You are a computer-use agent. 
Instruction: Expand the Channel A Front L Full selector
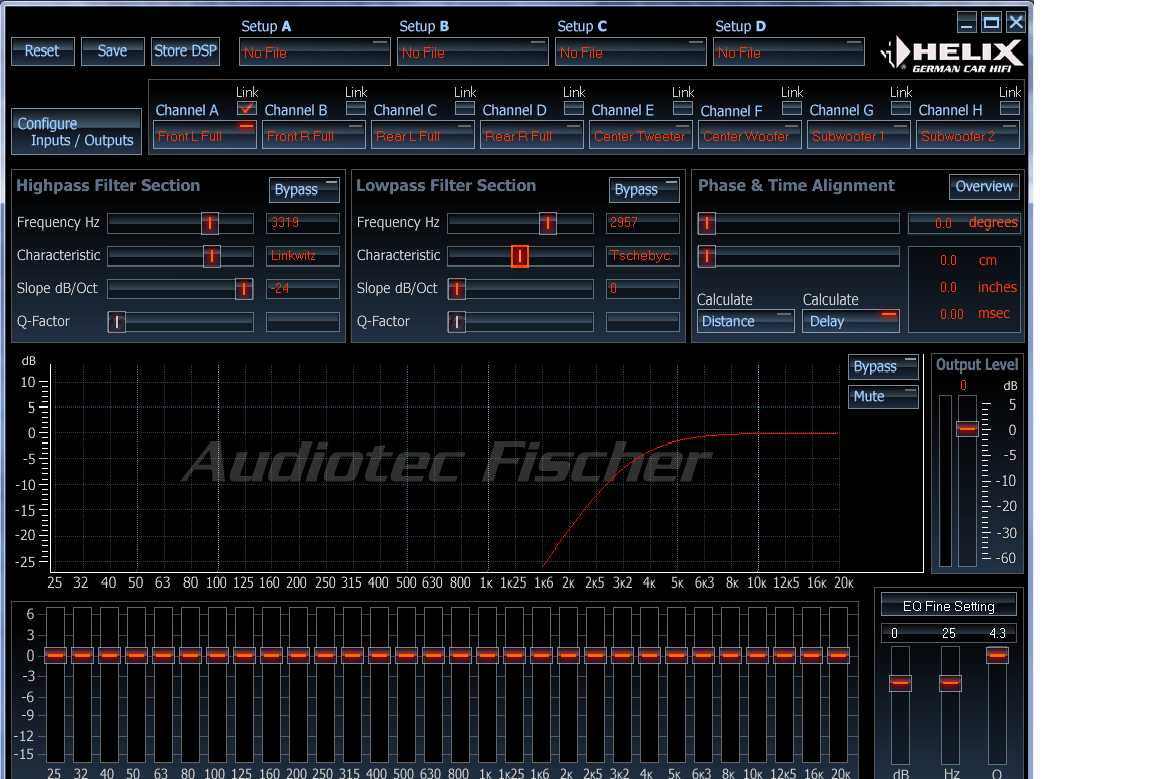[x=205, y=136]
